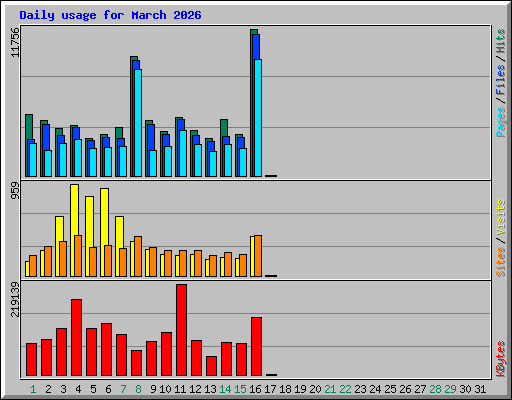512x400 pixels.
Task: Click green day label 15 on the x-axis
Action: coord(240,389)
